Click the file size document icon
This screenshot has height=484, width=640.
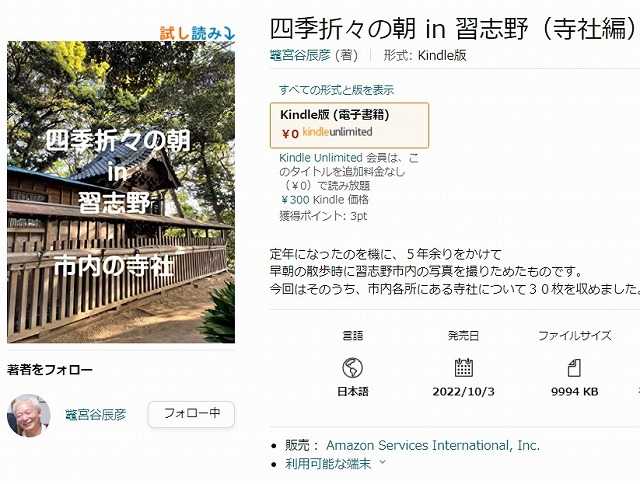coord(574,368)
